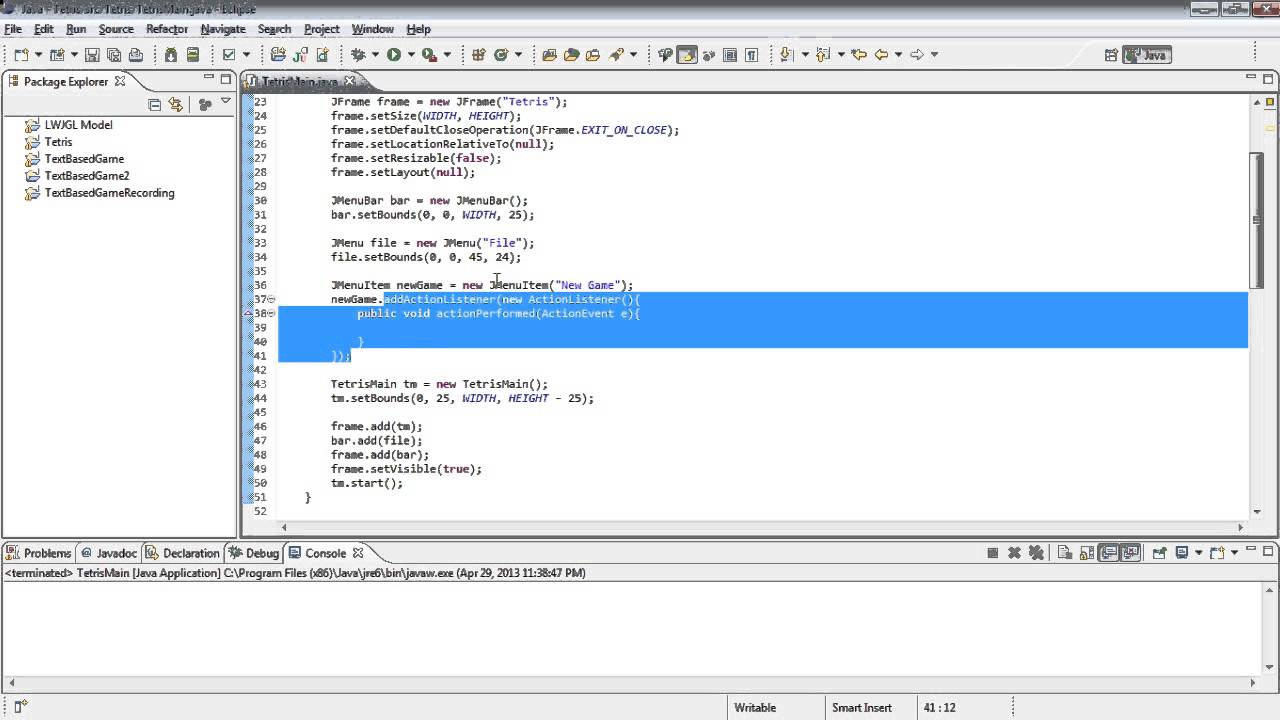
Task: Click the Java perspective button
Action: tap(1147, 55)
